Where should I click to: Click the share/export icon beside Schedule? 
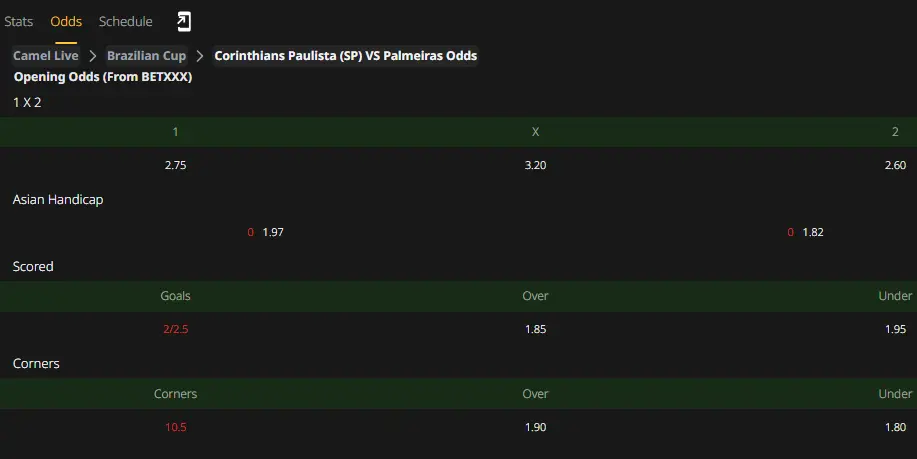(184, 22)
